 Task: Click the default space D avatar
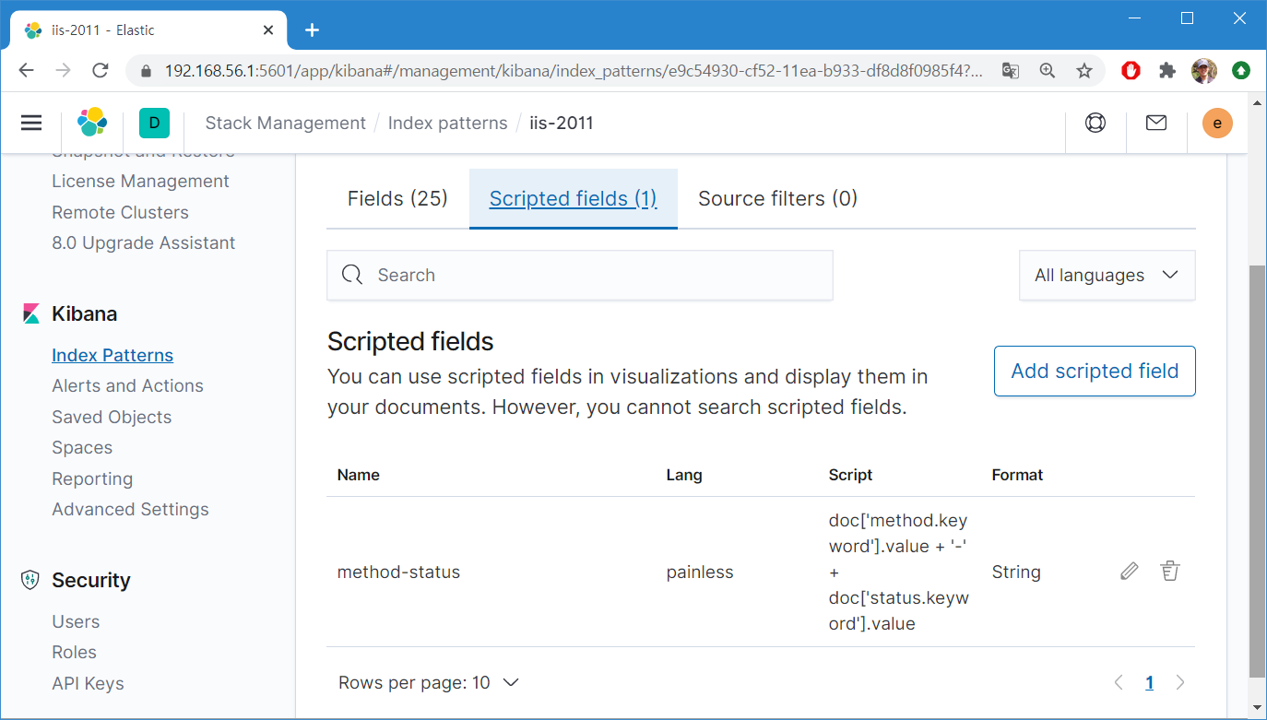point(154,123)
